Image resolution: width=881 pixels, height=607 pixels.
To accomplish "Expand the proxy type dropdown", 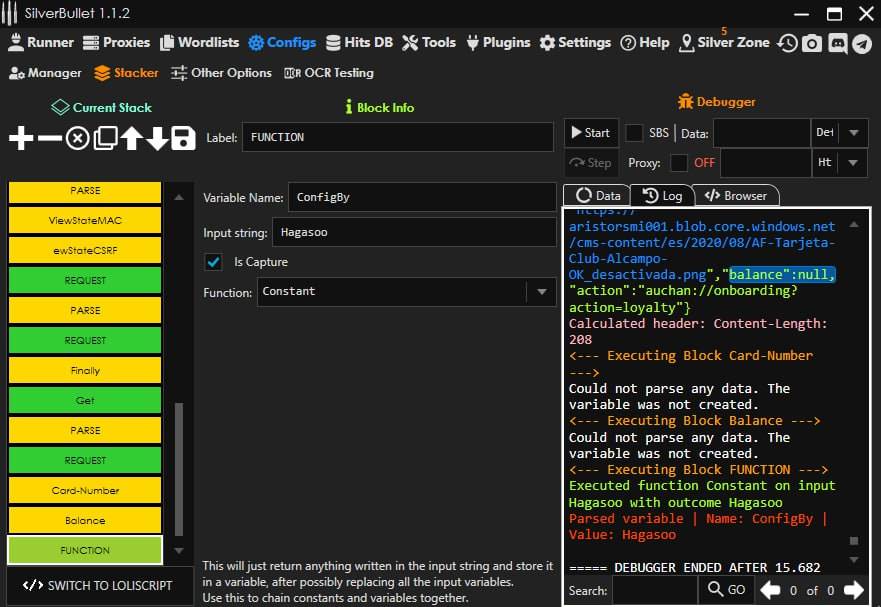I will [x=853, y=163].
